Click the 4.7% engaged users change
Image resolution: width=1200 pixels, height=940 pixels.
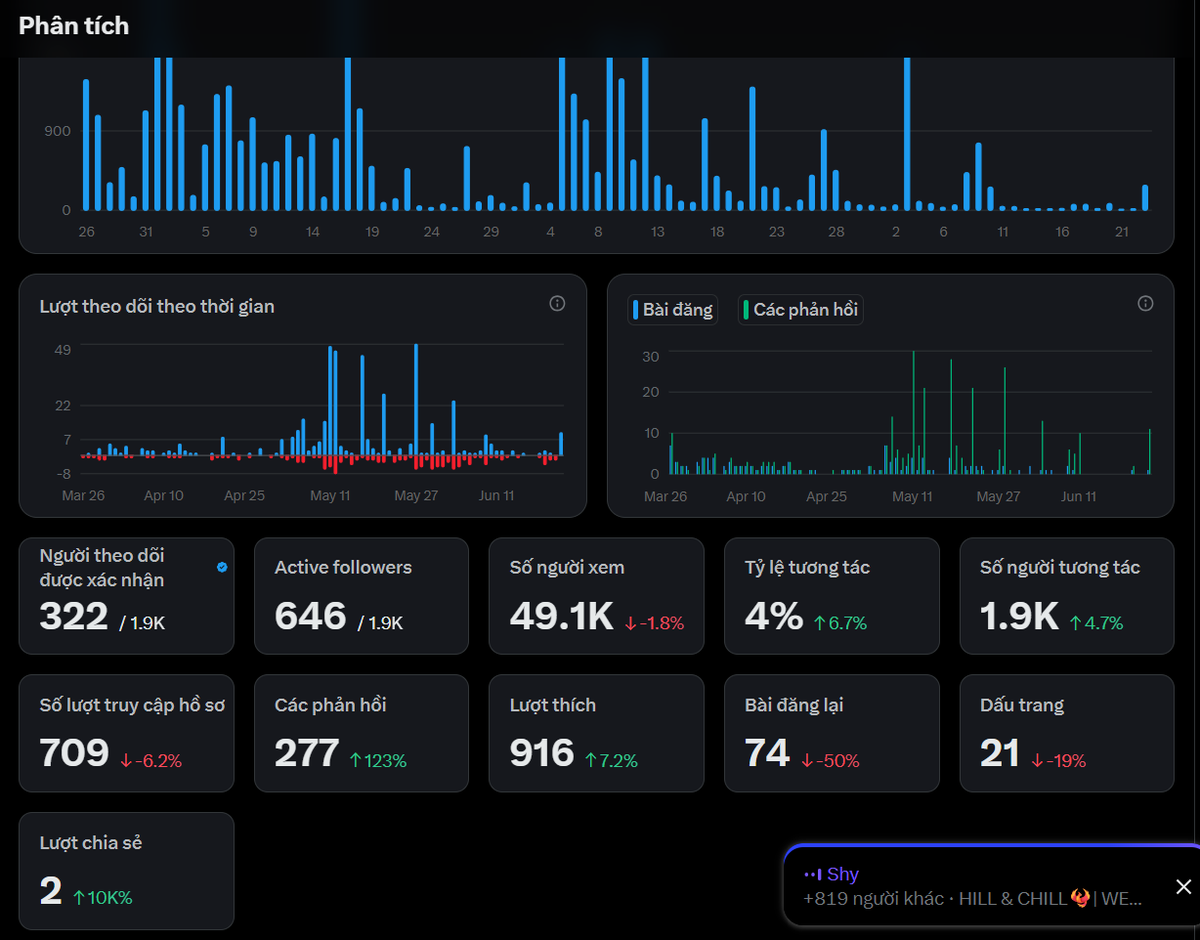(1096, 623)
